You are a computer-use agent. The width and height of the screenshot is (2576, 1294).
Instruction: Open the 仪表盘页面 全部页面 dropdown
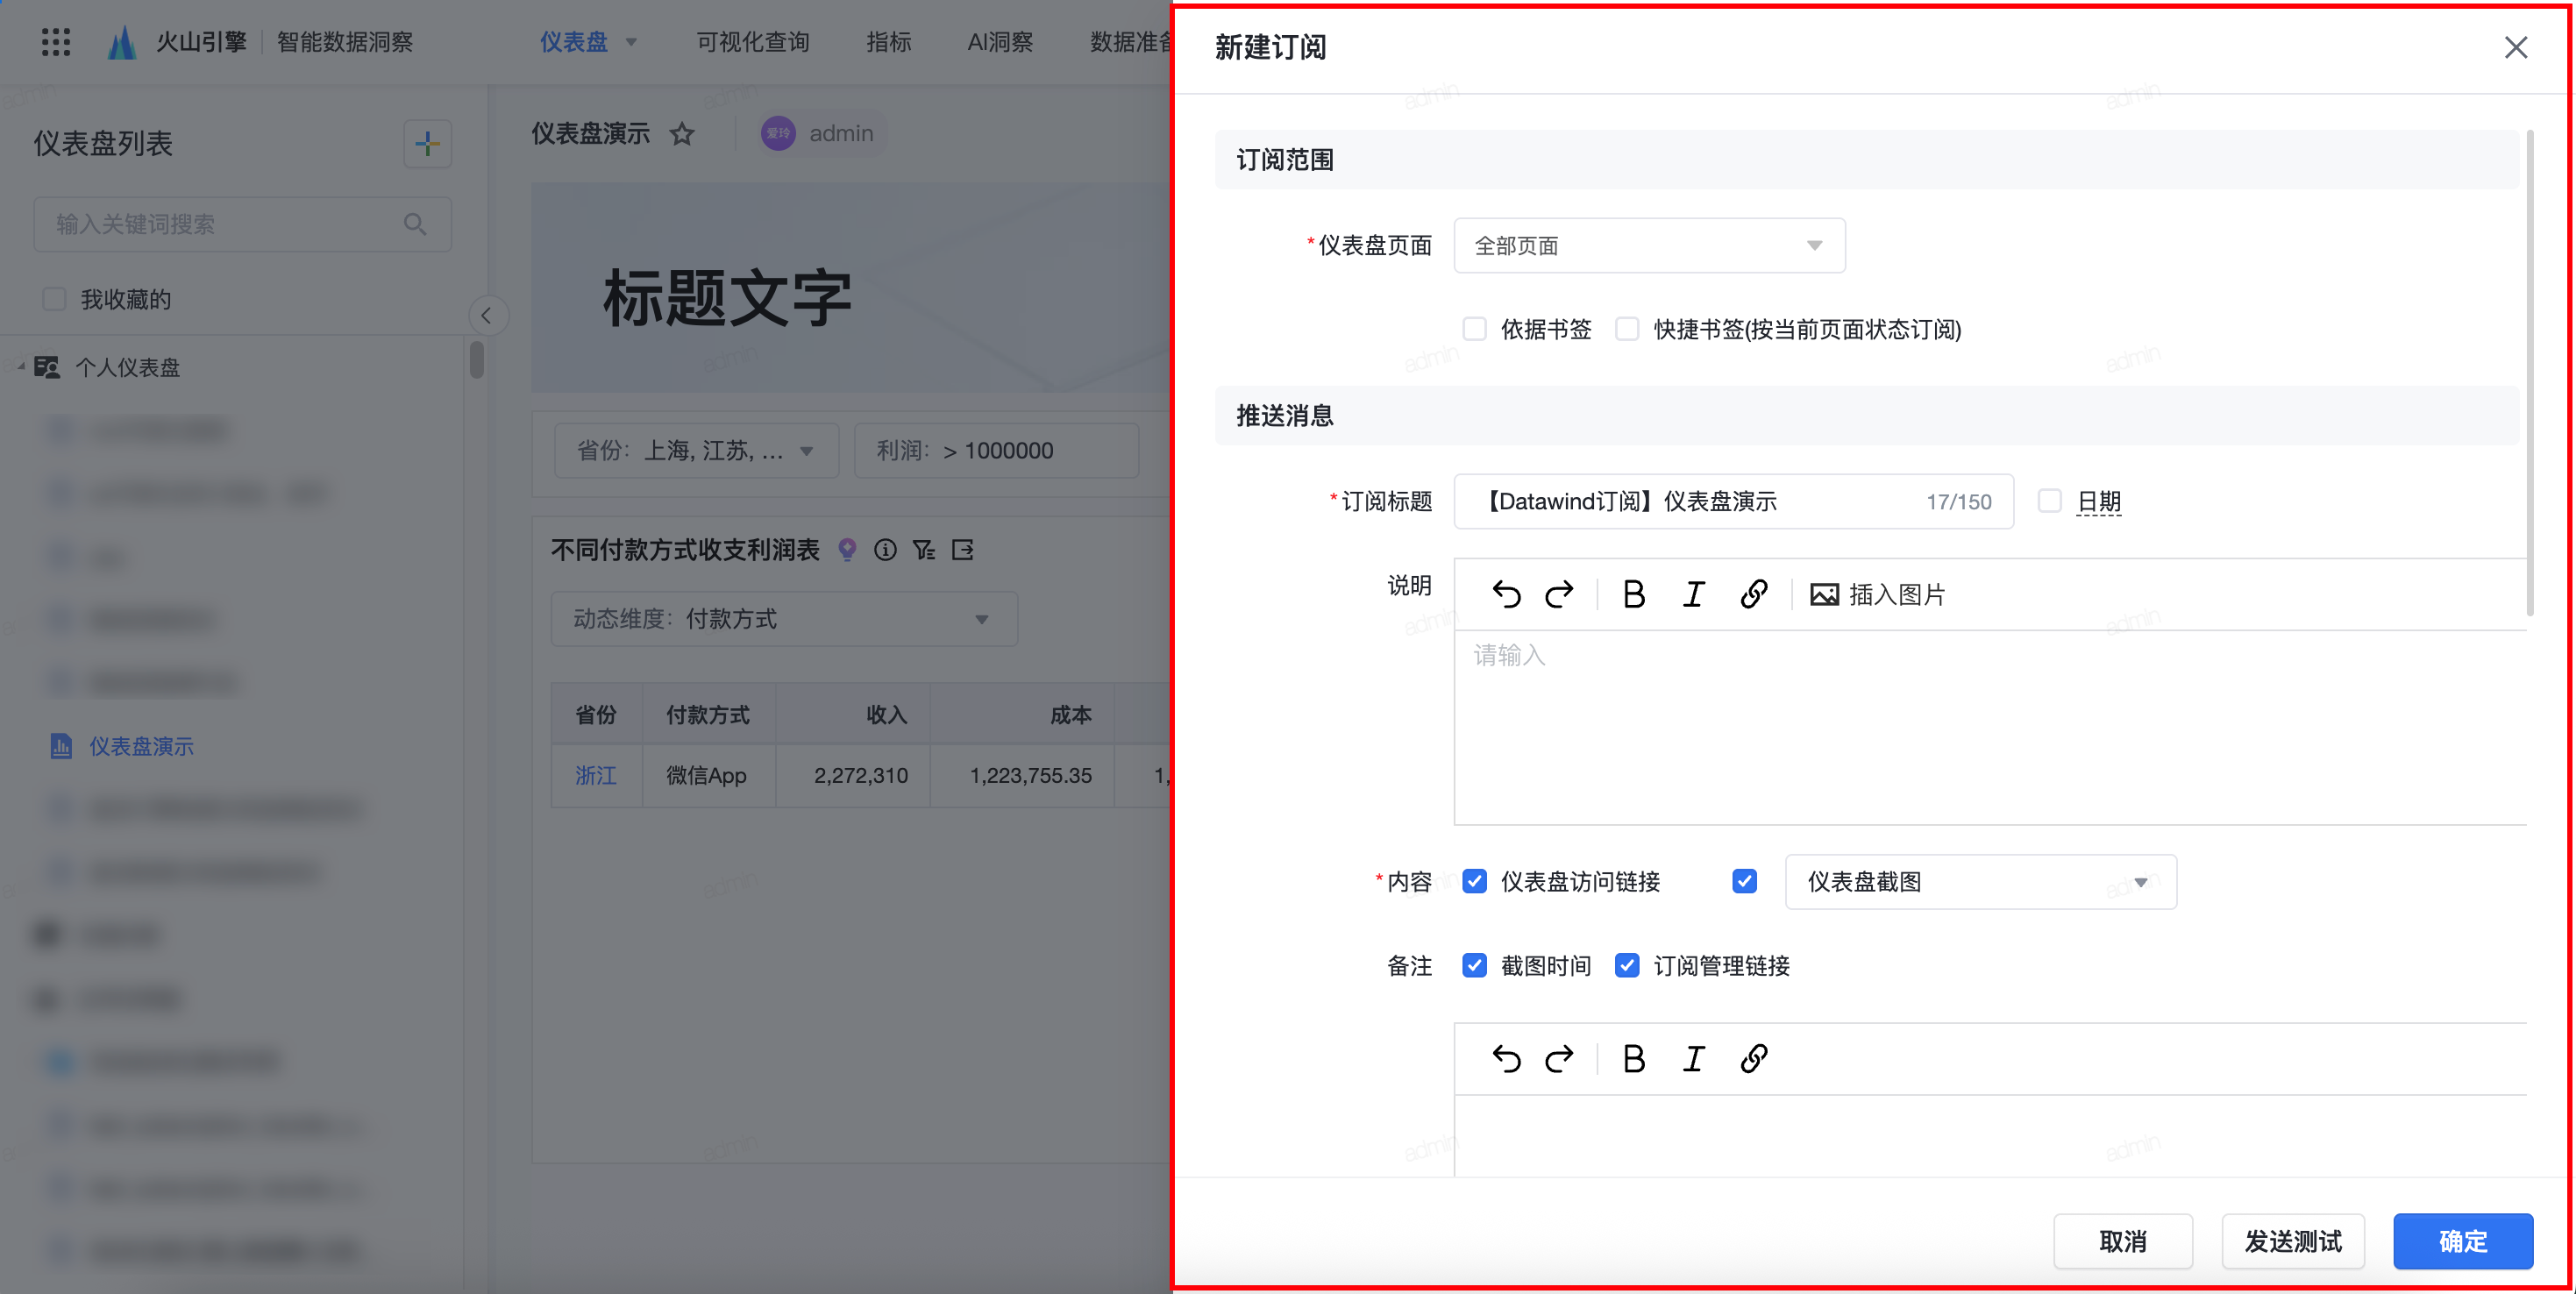[1648, 245]
